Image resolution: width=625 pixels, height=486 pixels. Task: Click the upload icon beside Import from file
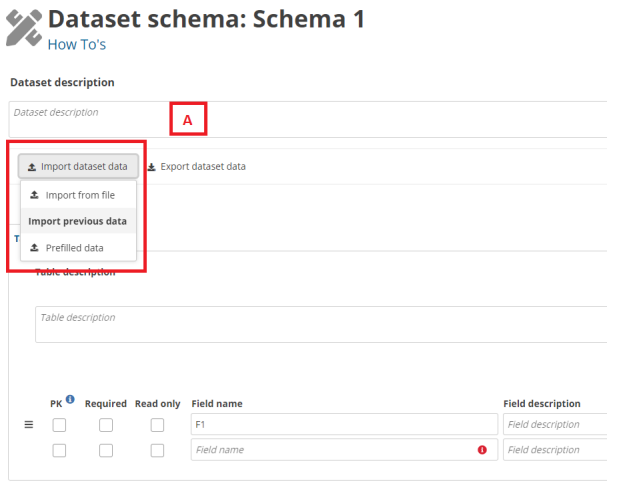click(35, 195)
